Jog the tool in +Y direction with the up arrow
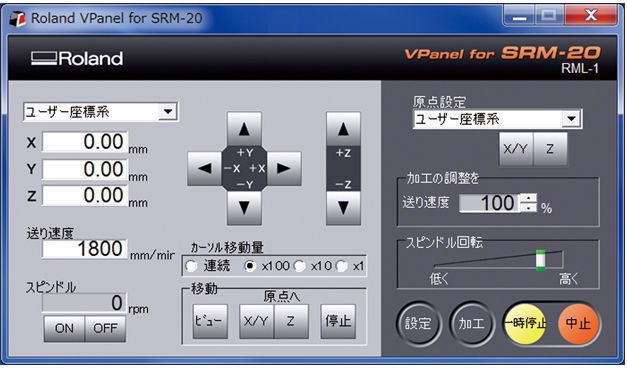This screenshot has width=627, height=370. point(244,129)
